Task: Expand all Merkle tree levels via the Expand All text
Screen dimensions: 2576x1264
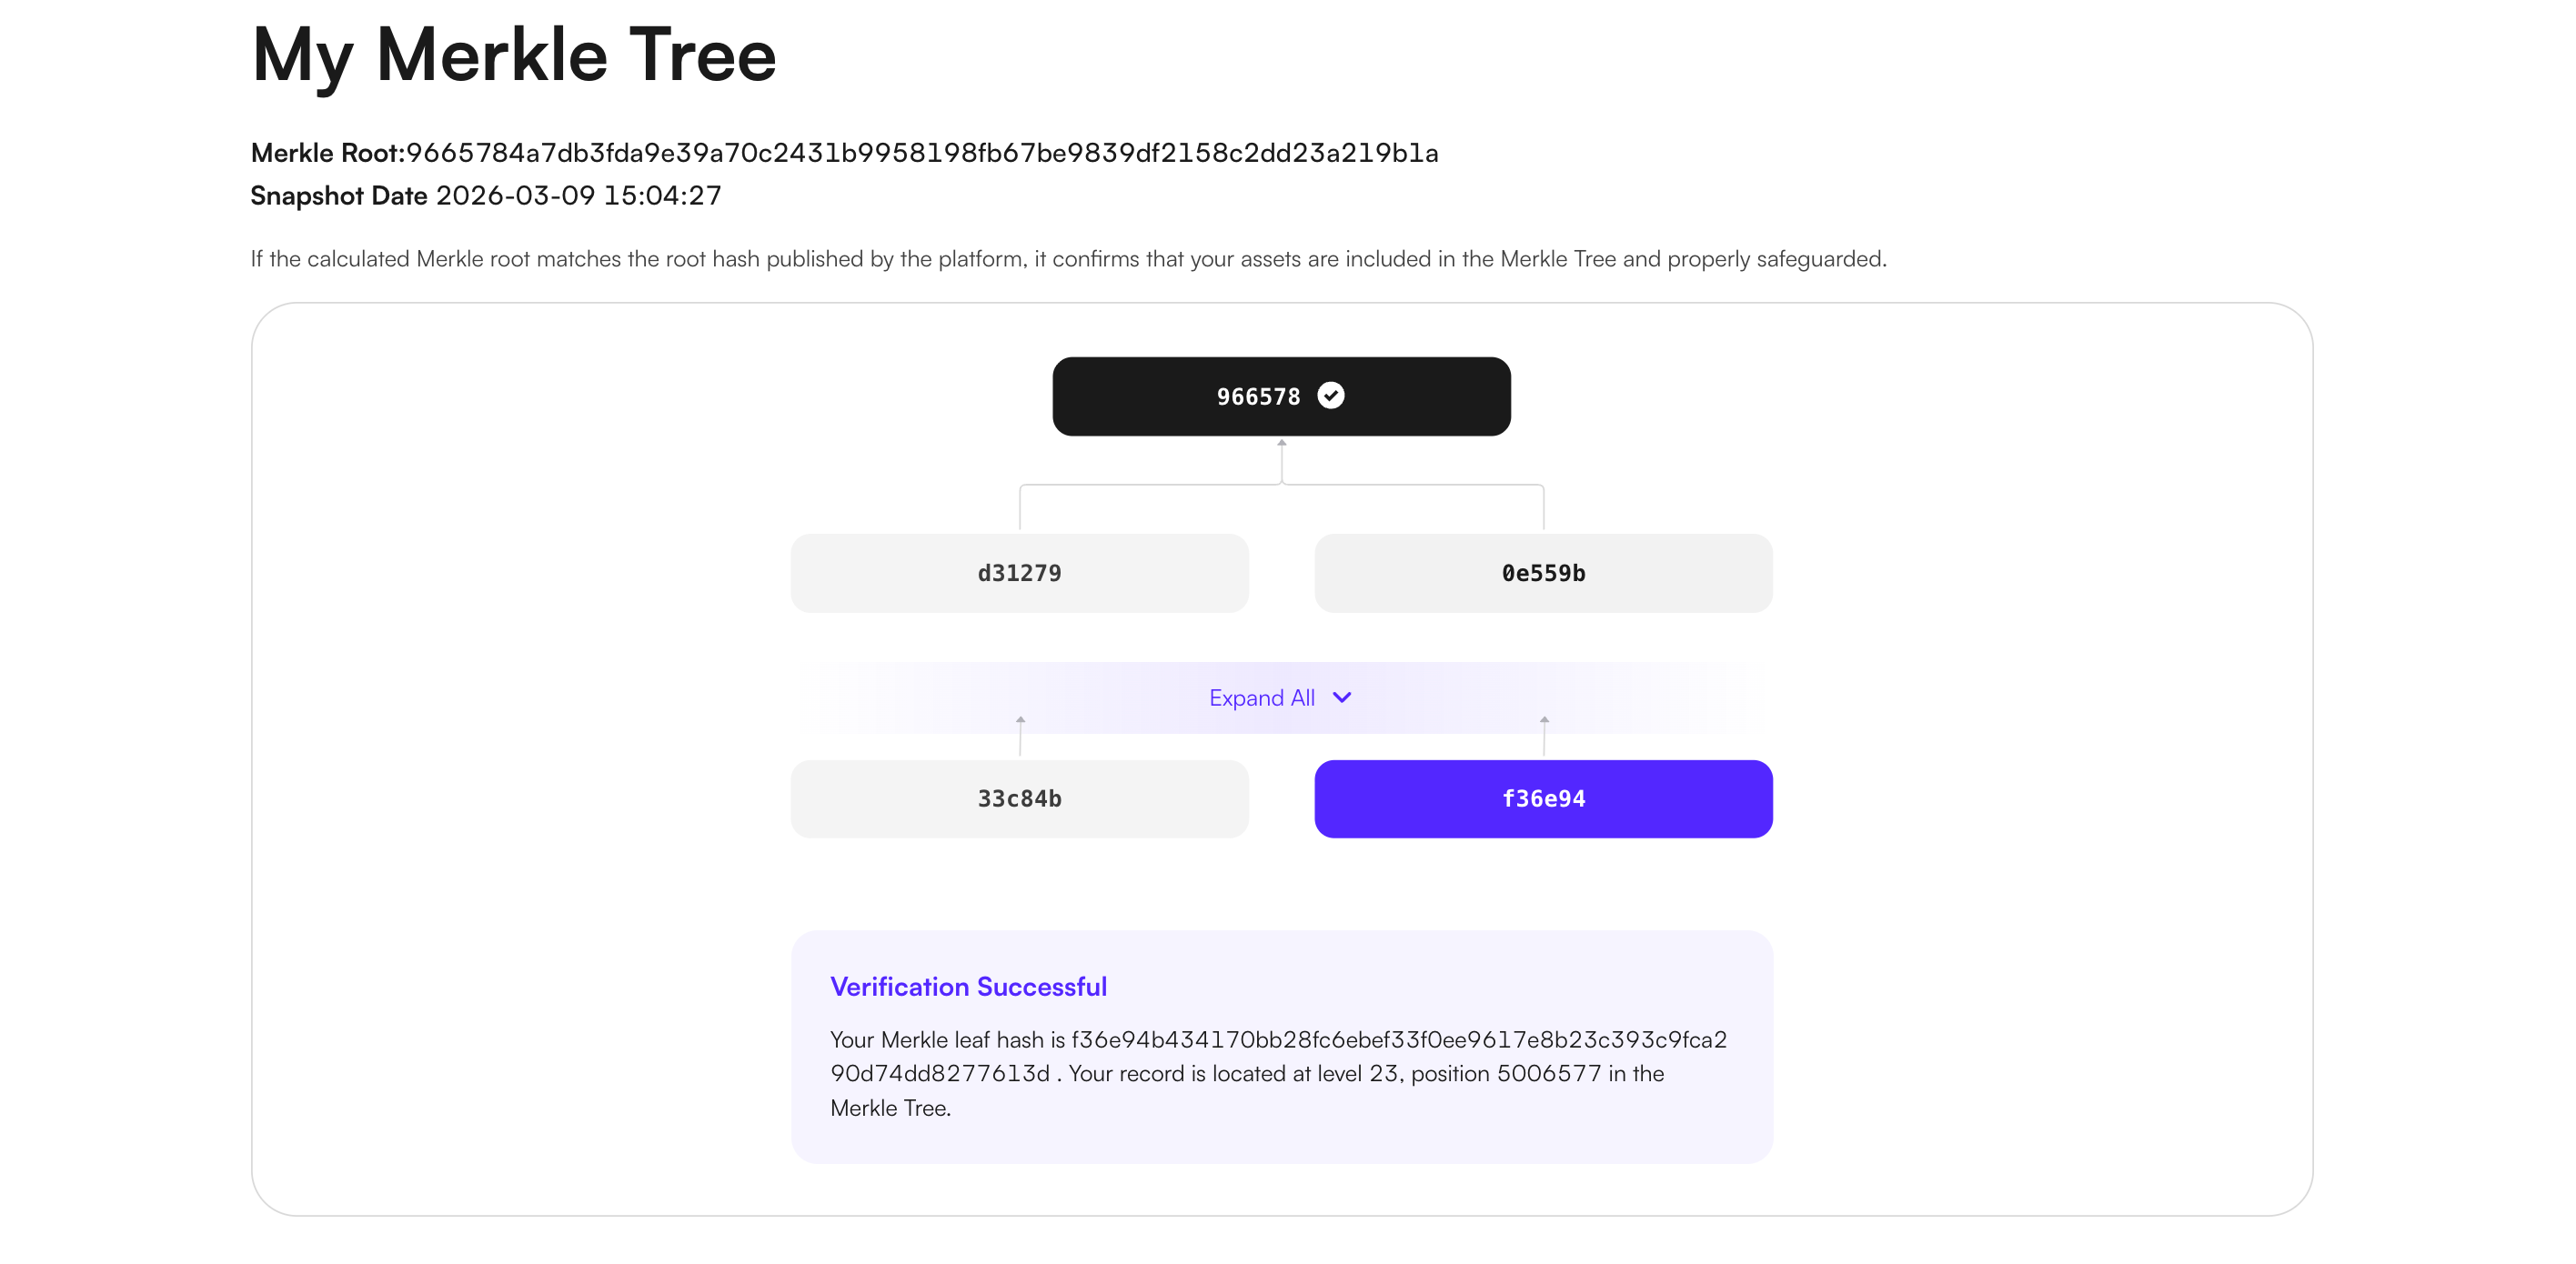Action: click(x=1261, y=698)
